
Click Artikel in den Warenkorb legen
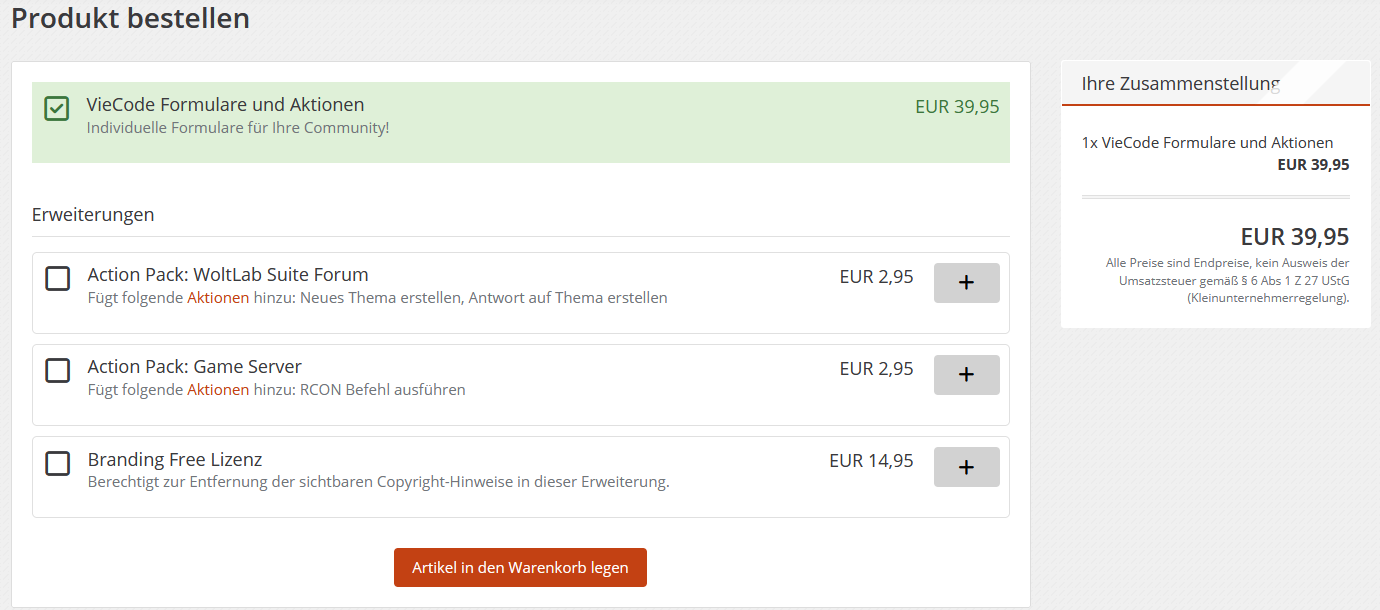(520, 568)
